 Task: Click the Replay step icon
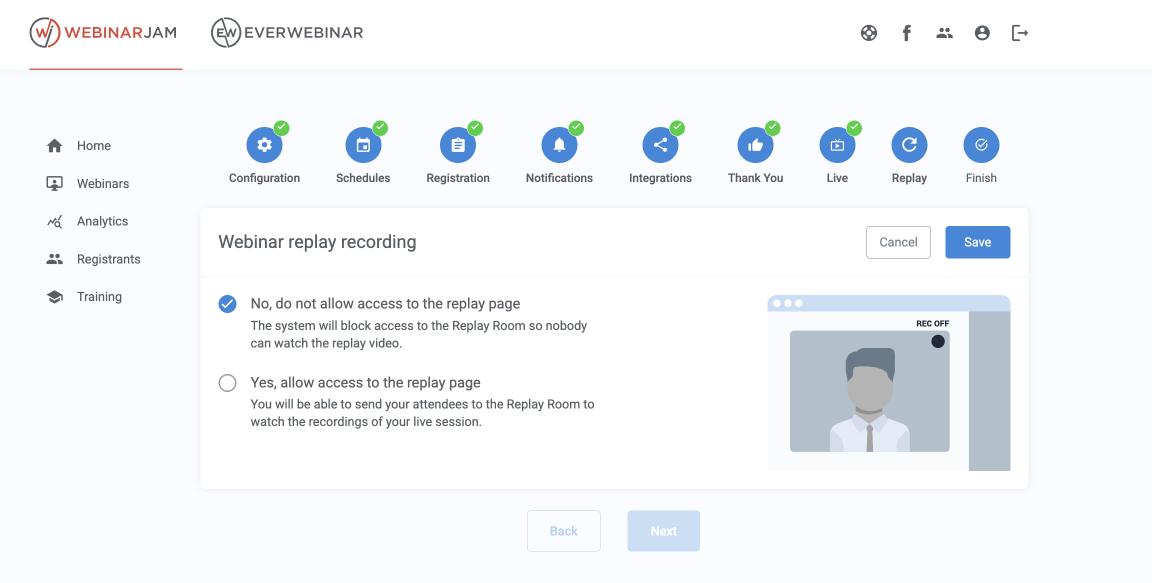click(x=909, y=146)
